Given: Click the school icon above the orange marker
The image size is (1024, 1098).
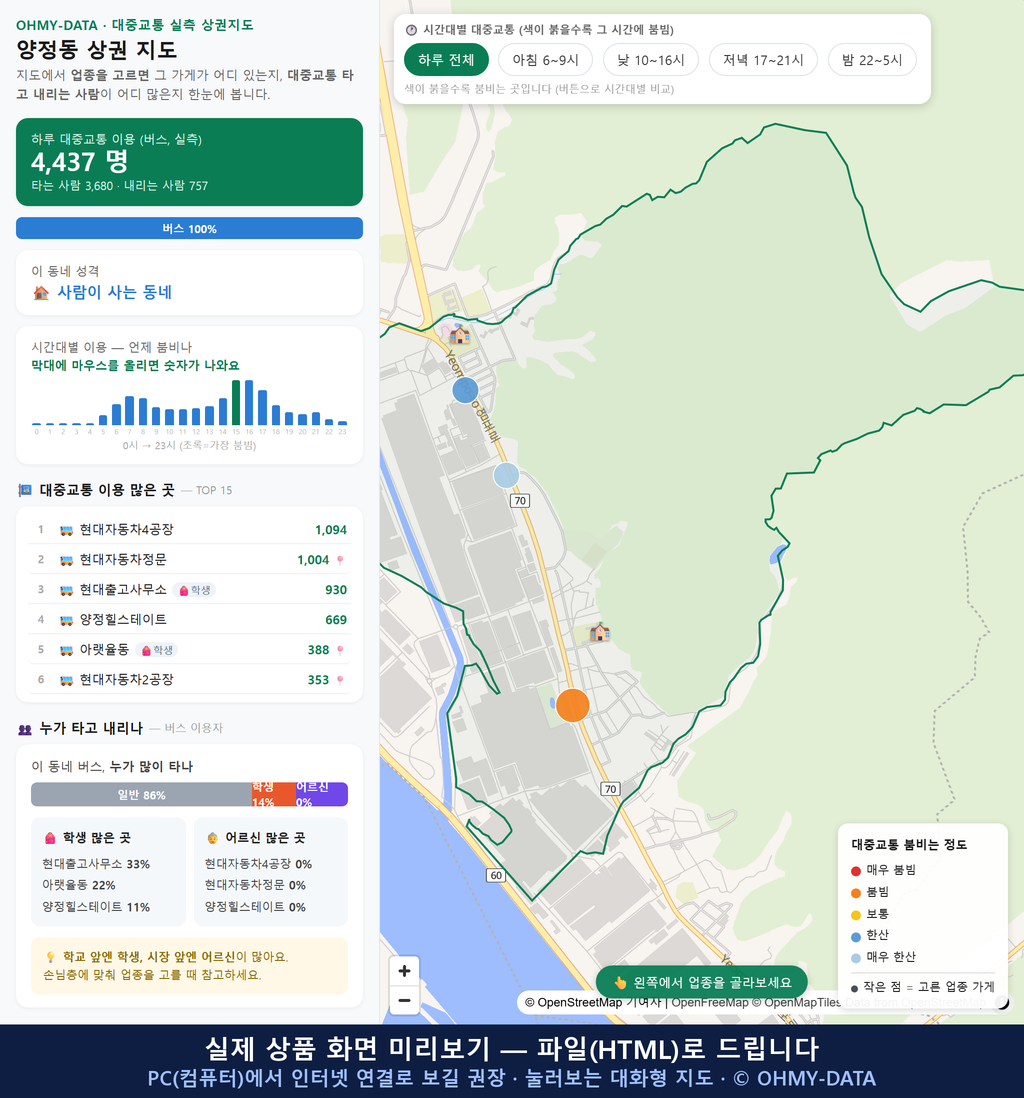Looking at the screenshot, I should [599, 632].
